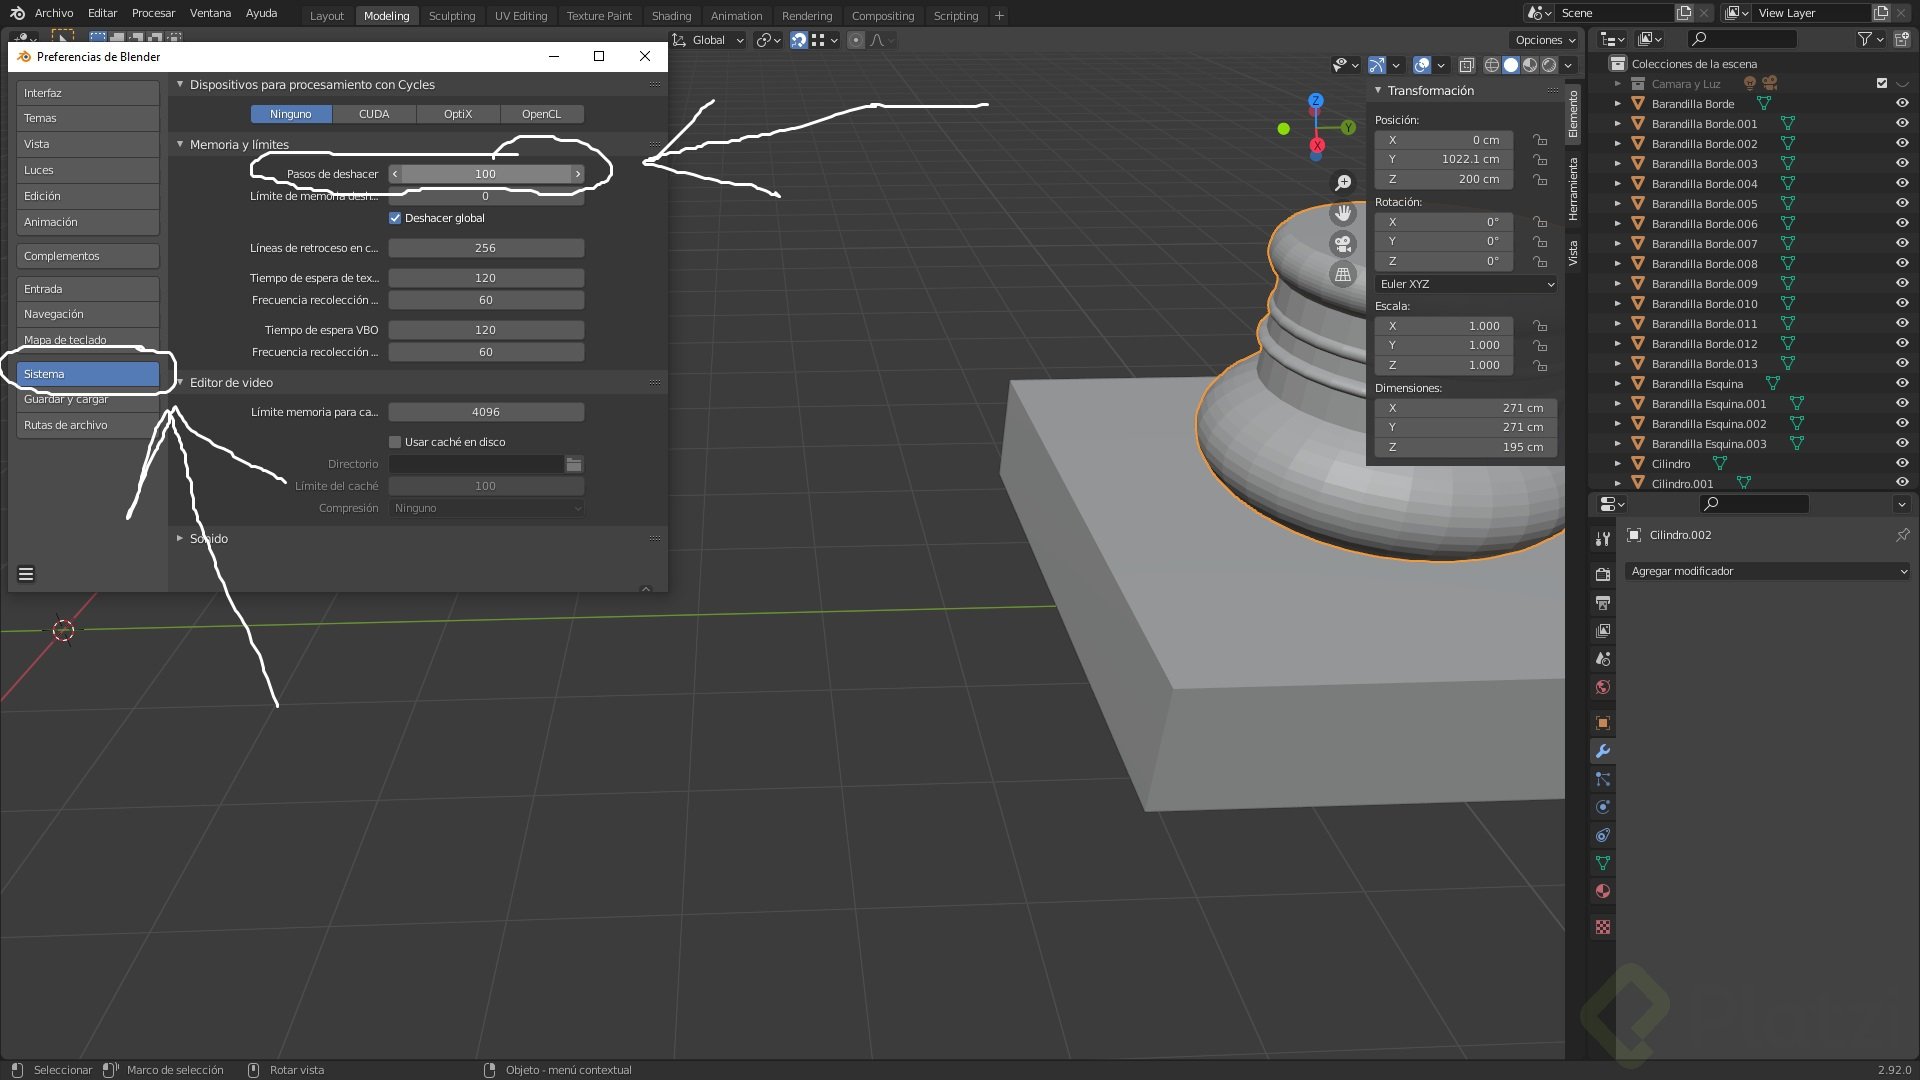Switch to the Sculpting workspace tab
The image size is (1920, 1080).
[x=452, y=16]
